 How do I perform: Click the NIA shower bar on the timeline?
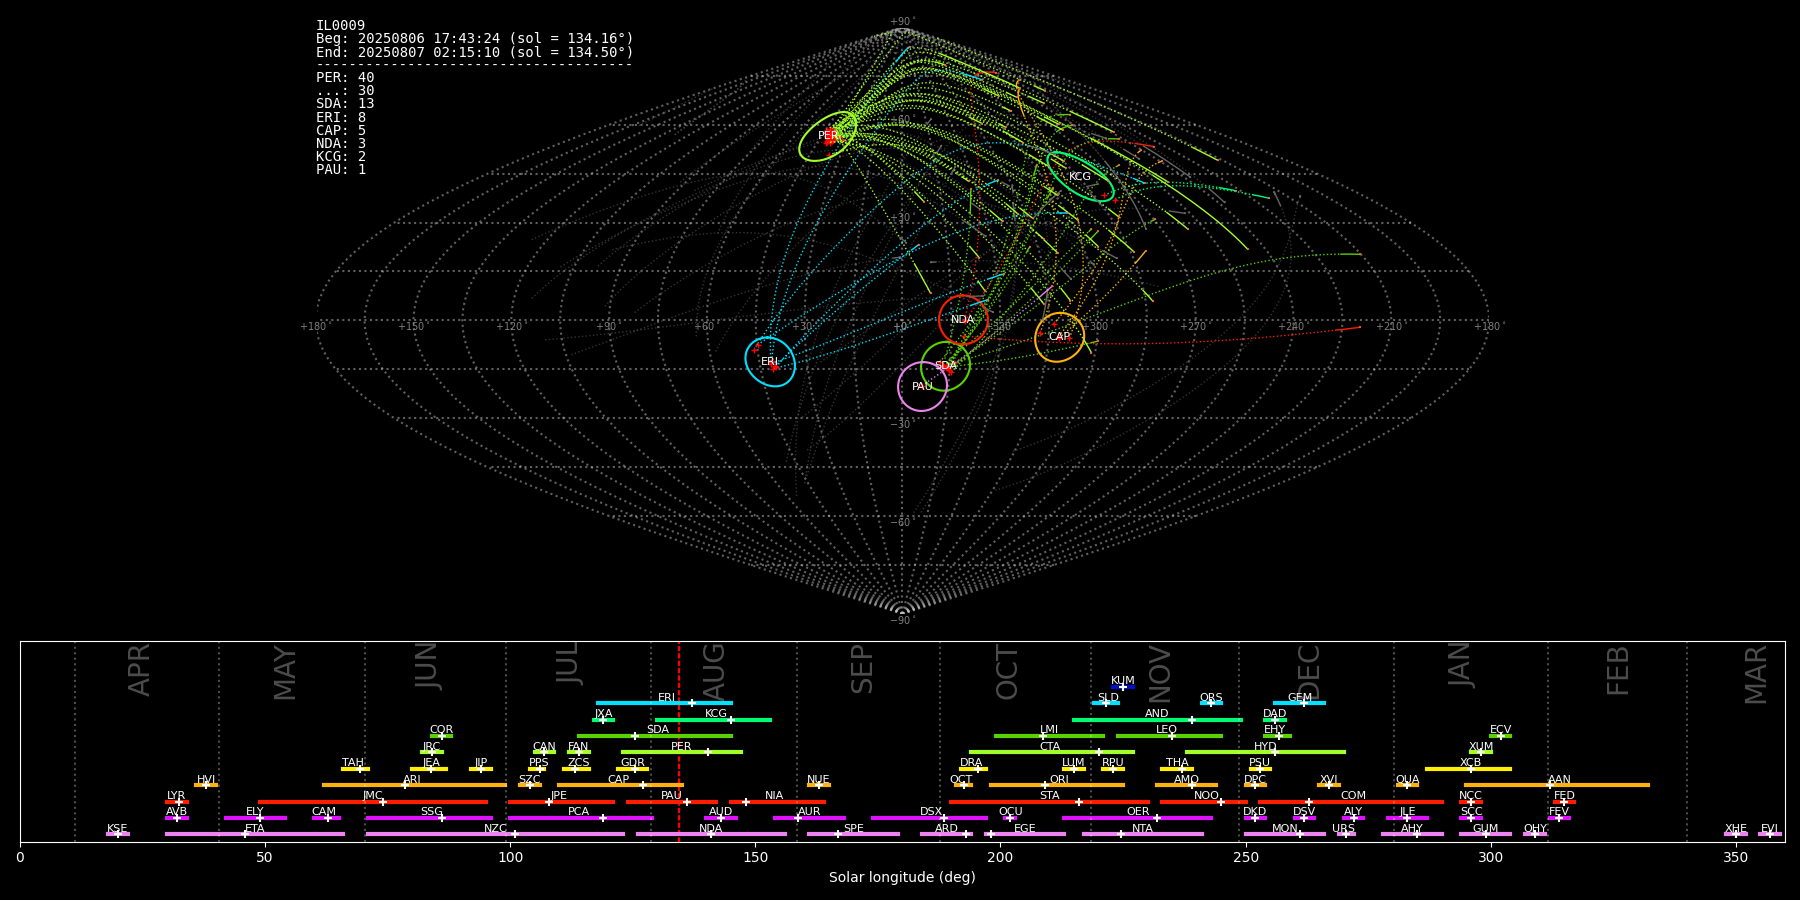click(x=777, y=802)
